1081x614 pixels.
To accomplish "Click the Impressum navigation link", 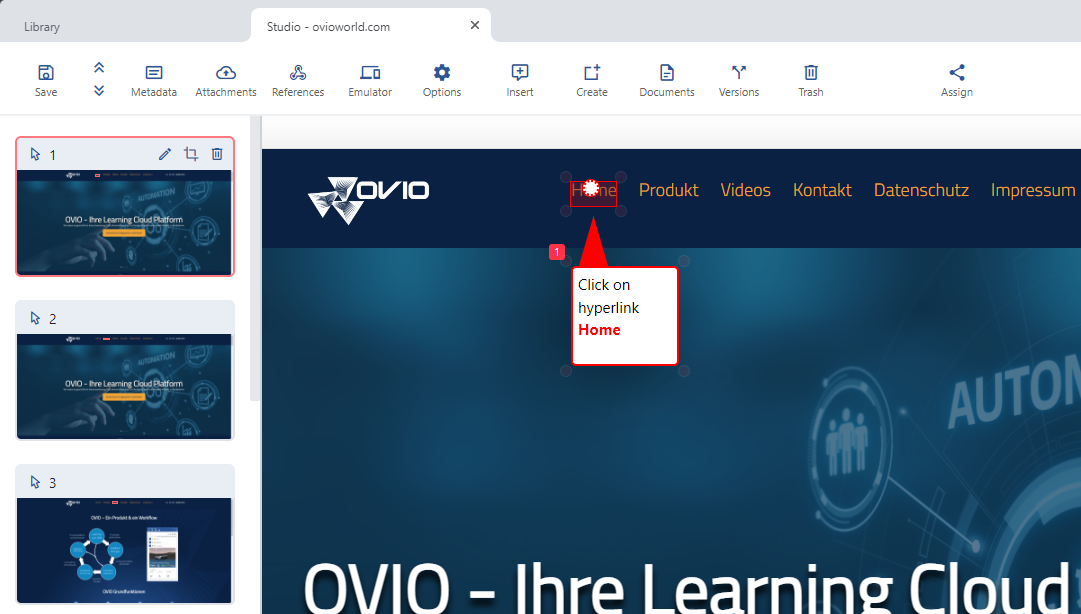I will point(1033,190).
